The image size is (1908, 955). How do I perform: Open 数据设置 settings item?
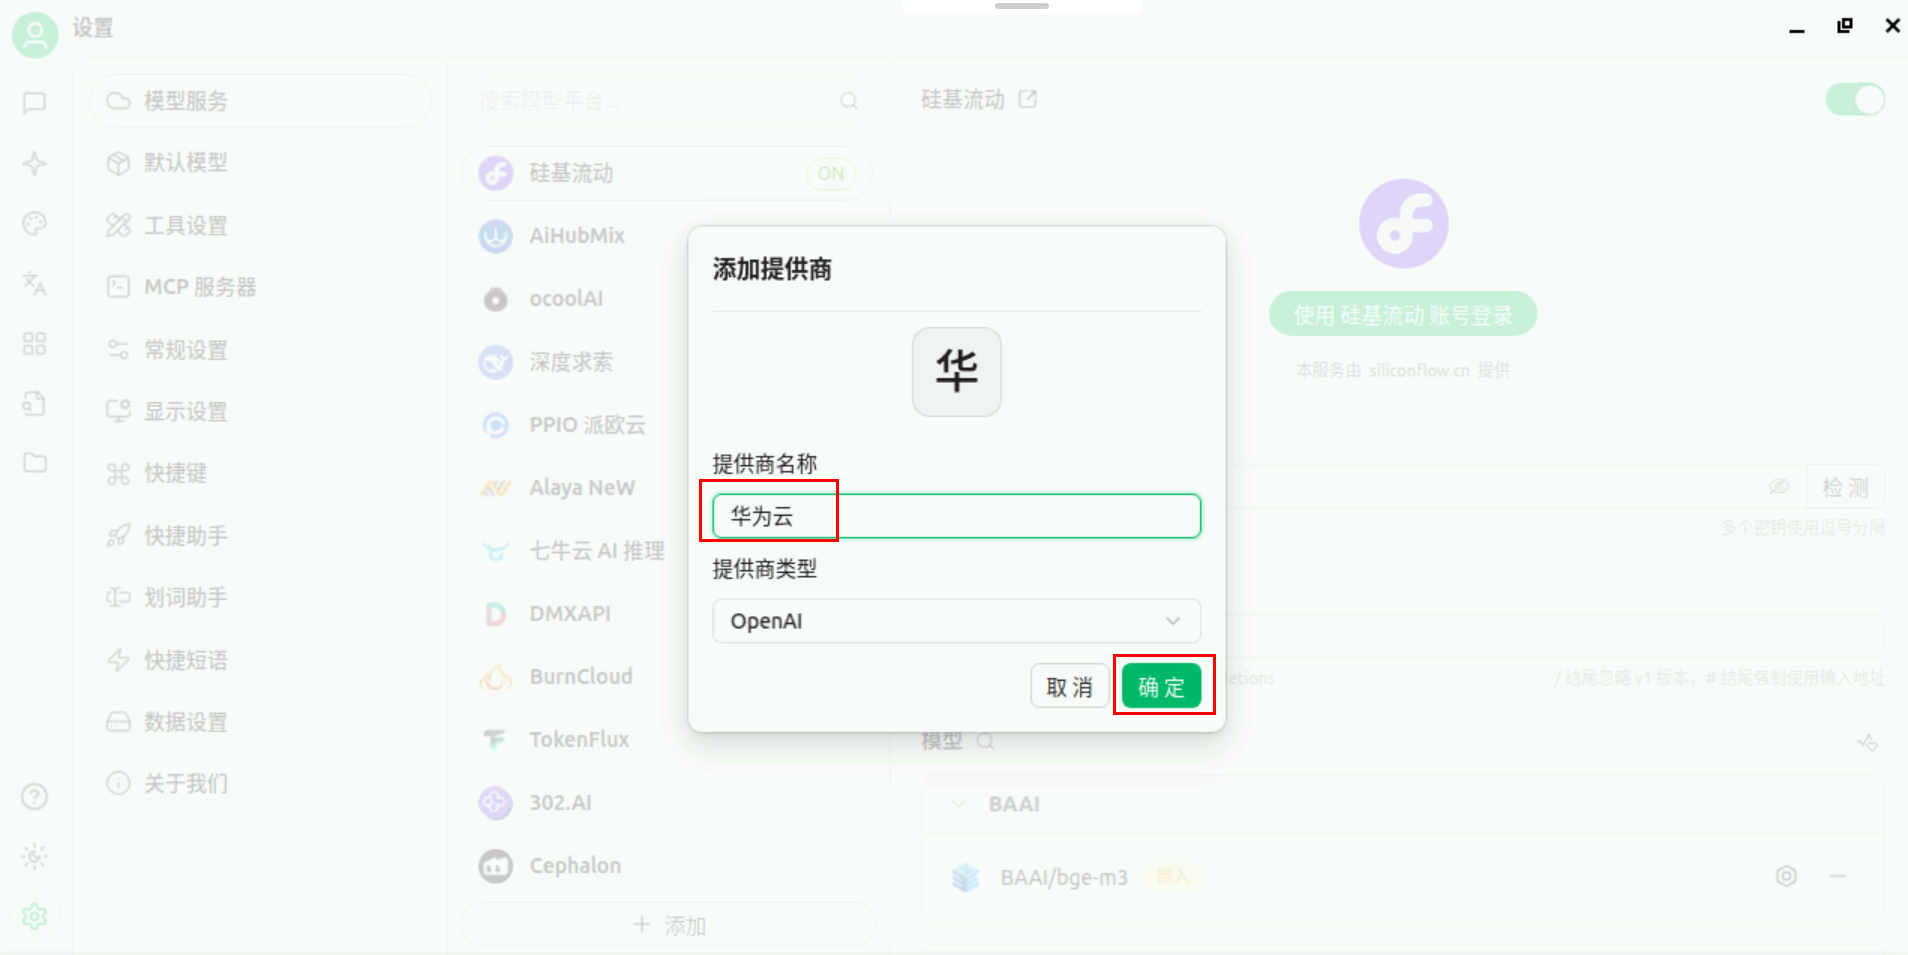coord(260,722)
